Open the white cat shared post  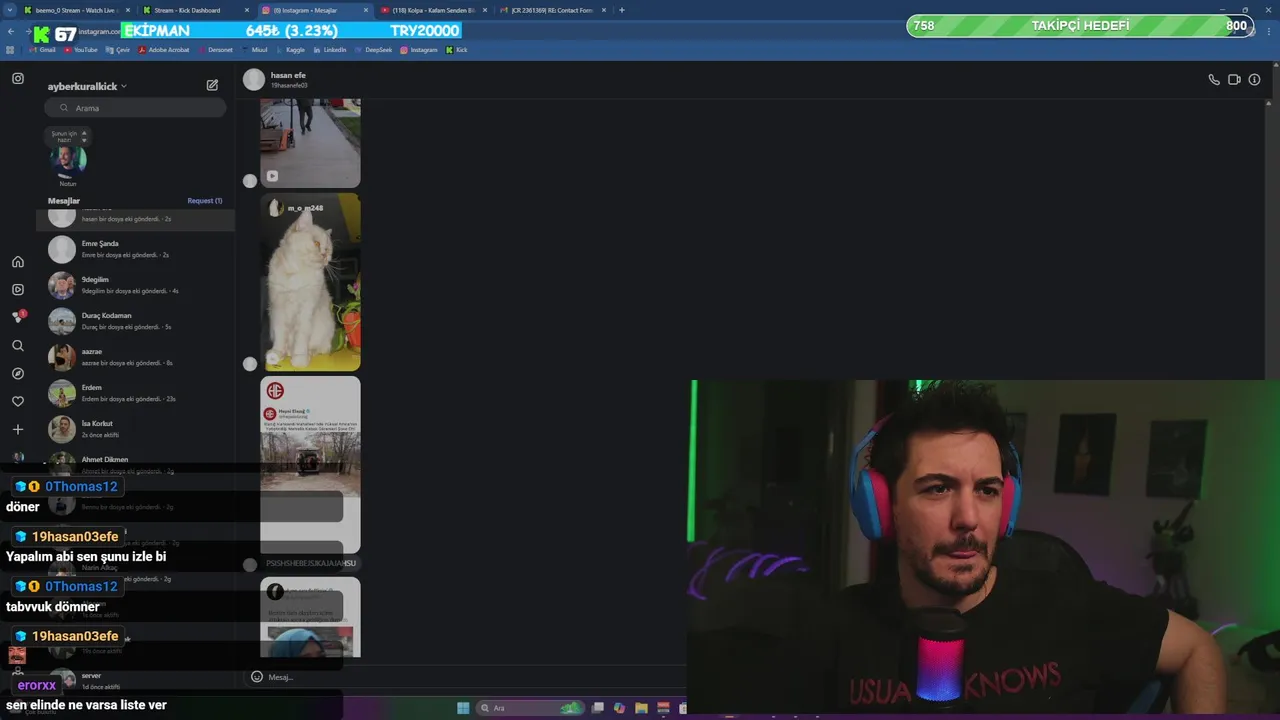pos(311,282)
